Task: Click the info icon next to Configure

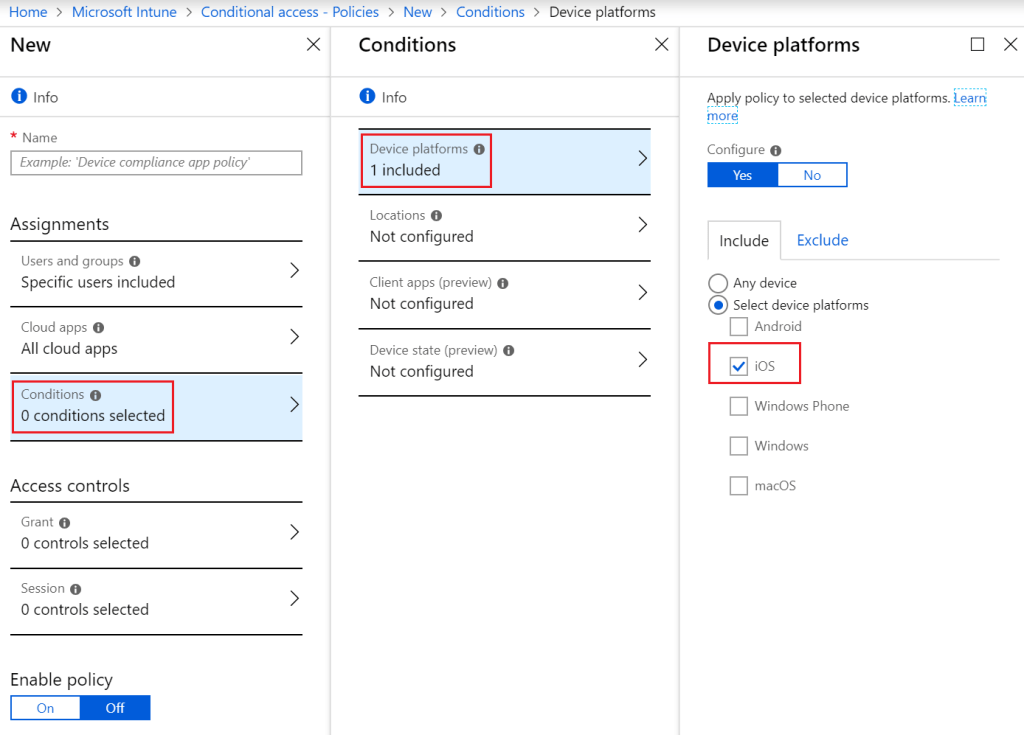Action: (x=776, y=150)
